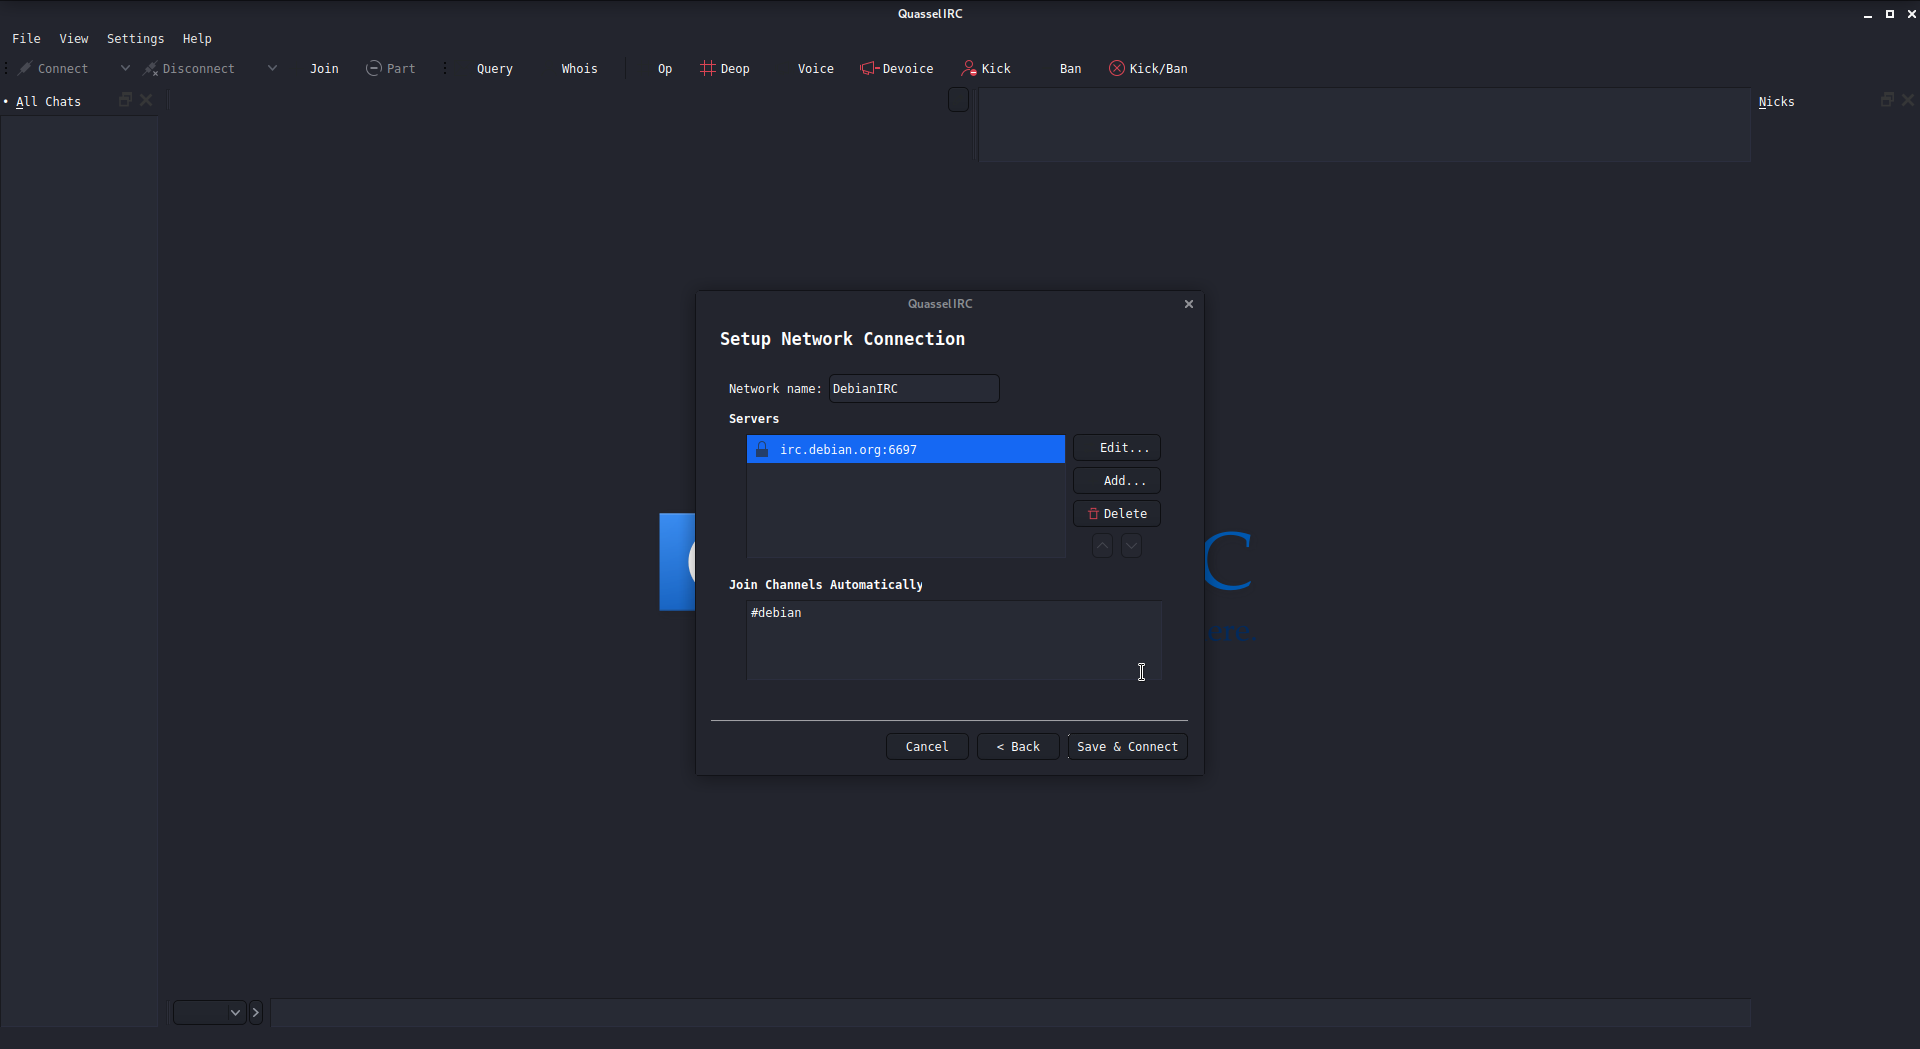Click the Op toolbar button
This screenshot has height=1049, width=1920.
pos(665,69)
